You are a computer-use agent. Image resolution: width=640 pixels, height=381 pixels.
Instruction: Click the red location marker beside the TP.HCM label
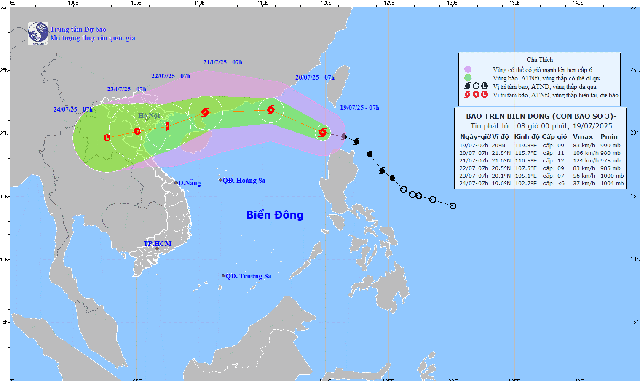click(x=157, y=248)
